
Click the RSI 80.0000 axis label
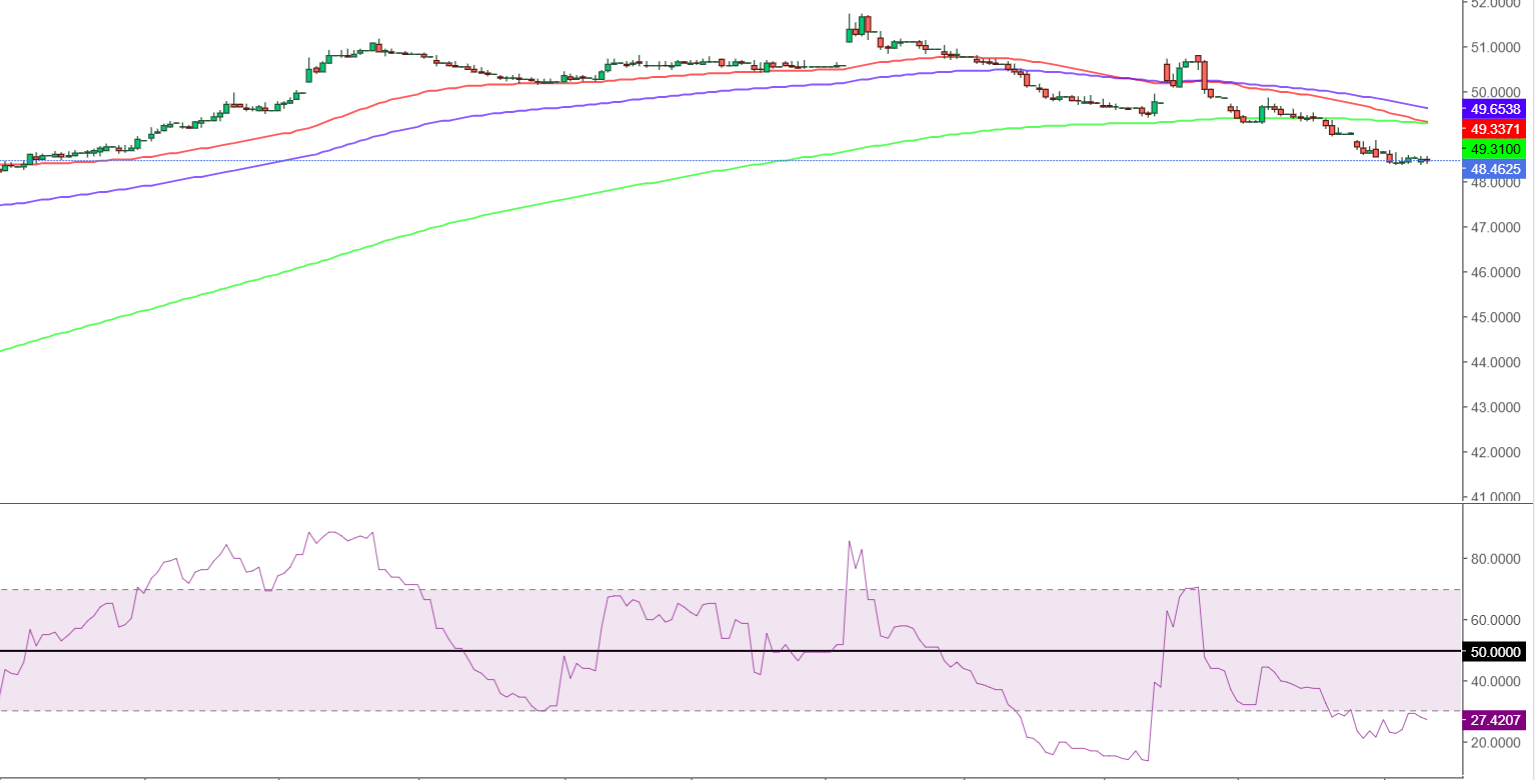point(1496,558)
